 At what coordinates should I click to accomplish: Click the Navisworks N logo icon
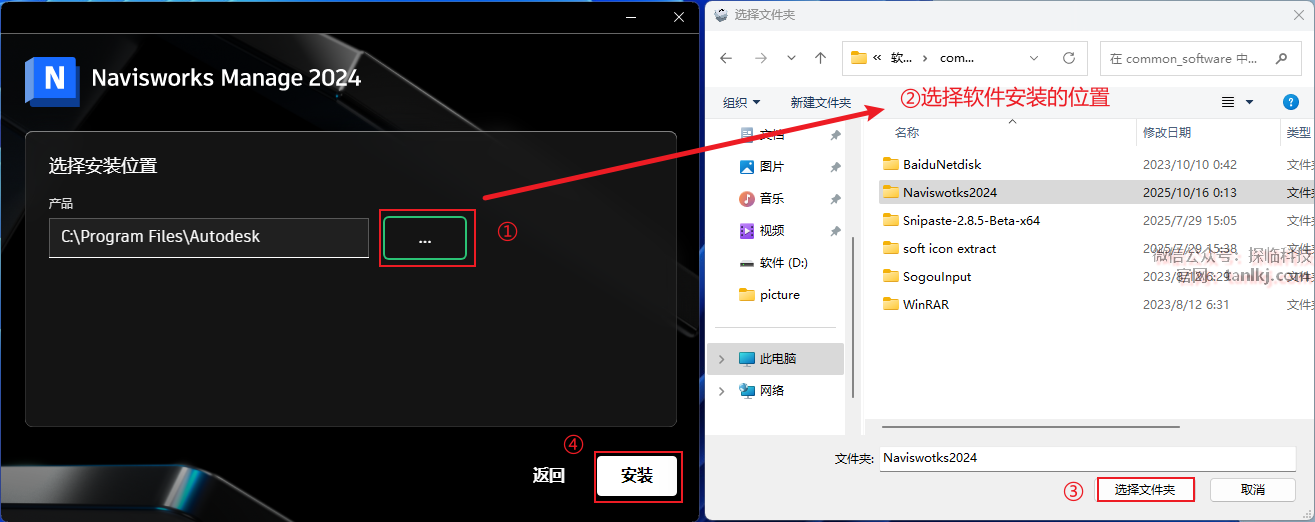52,80
